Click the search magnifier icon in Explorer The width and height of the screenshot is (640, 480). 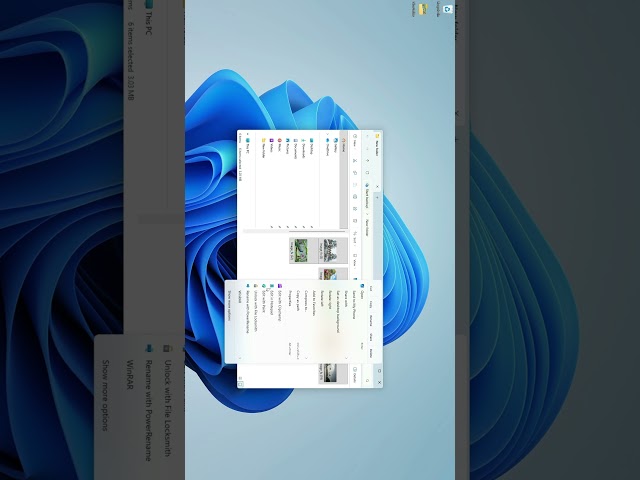point(367,380)
